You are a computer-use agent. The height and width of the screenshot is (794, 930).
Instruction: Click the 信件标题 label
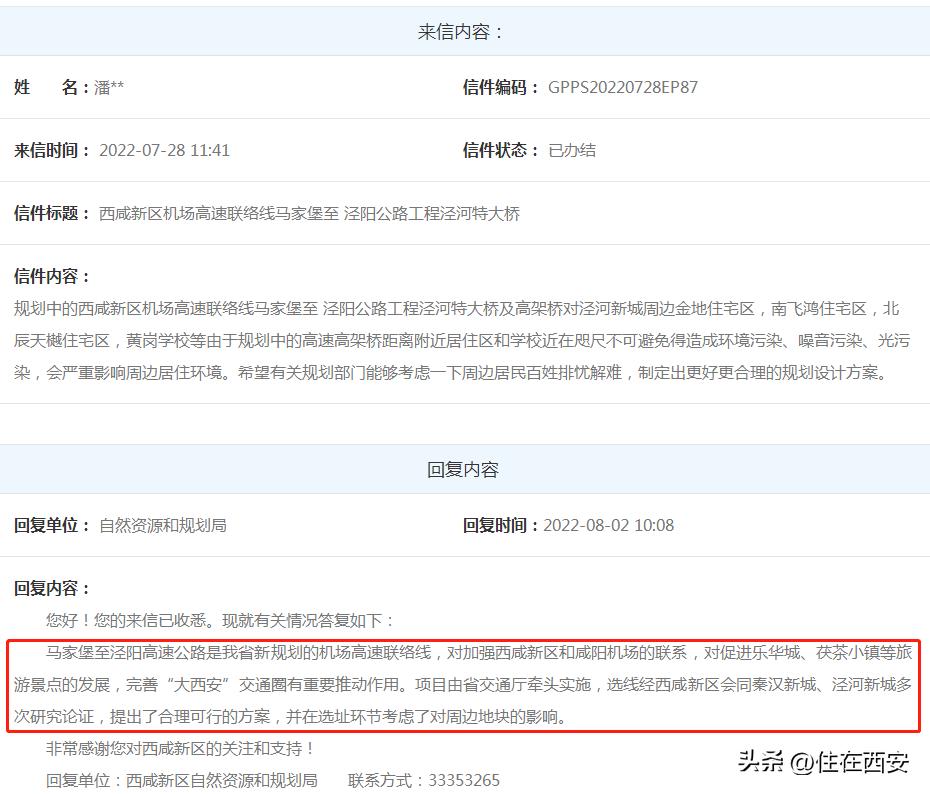click(52, 213)
